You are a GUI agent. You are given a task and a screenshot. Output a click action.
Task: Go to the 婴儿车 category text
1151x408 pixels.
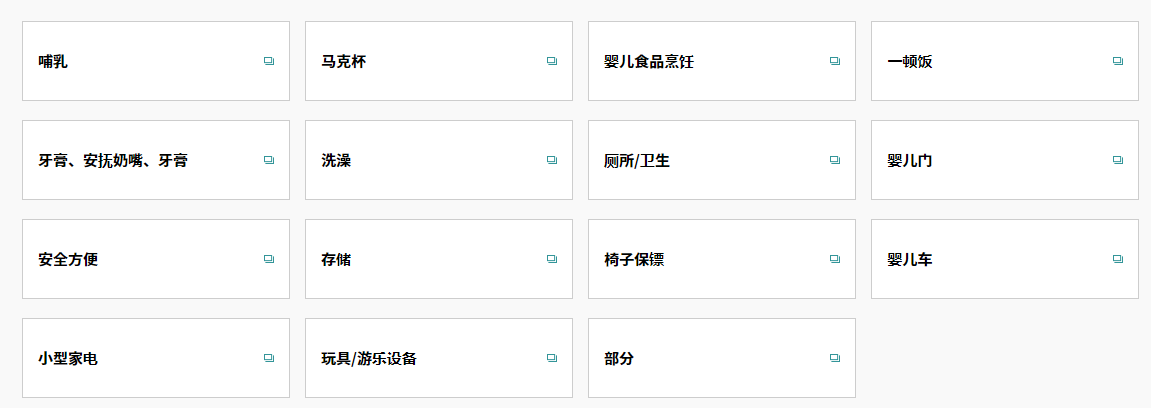(x=909, y=260)
